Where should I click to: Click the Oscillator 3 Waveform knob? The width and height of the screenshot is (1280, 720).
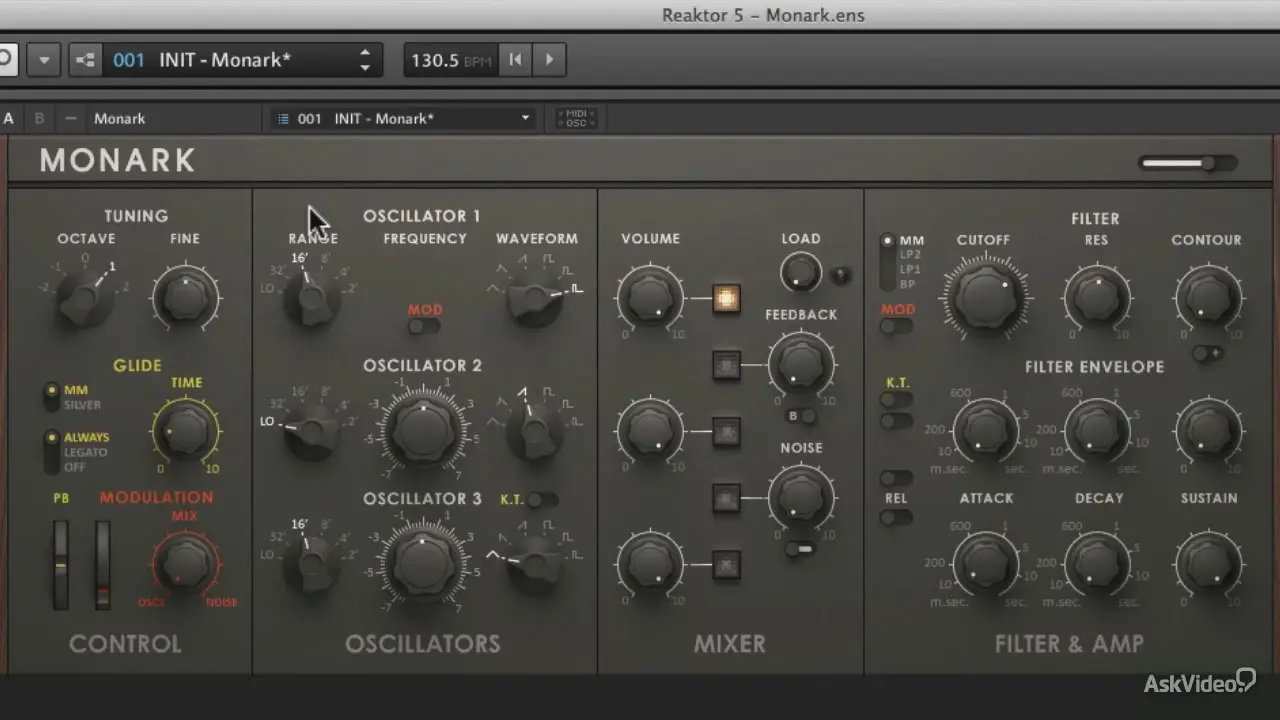537,563
